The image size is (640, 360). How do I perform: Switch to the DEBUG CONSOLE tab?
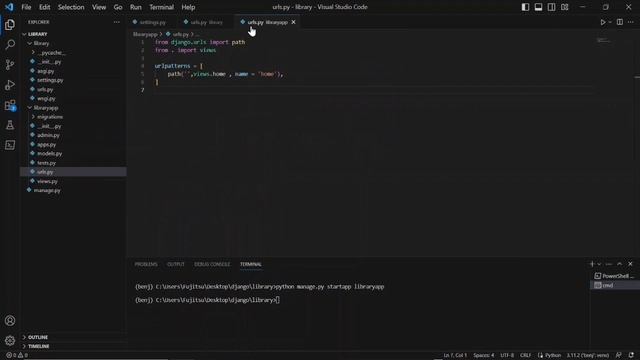click(212, 264)
